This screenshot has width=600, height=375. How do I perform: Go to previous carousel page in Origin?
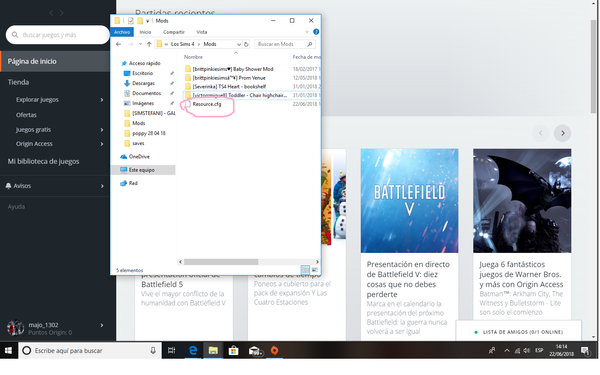point(541,133)
